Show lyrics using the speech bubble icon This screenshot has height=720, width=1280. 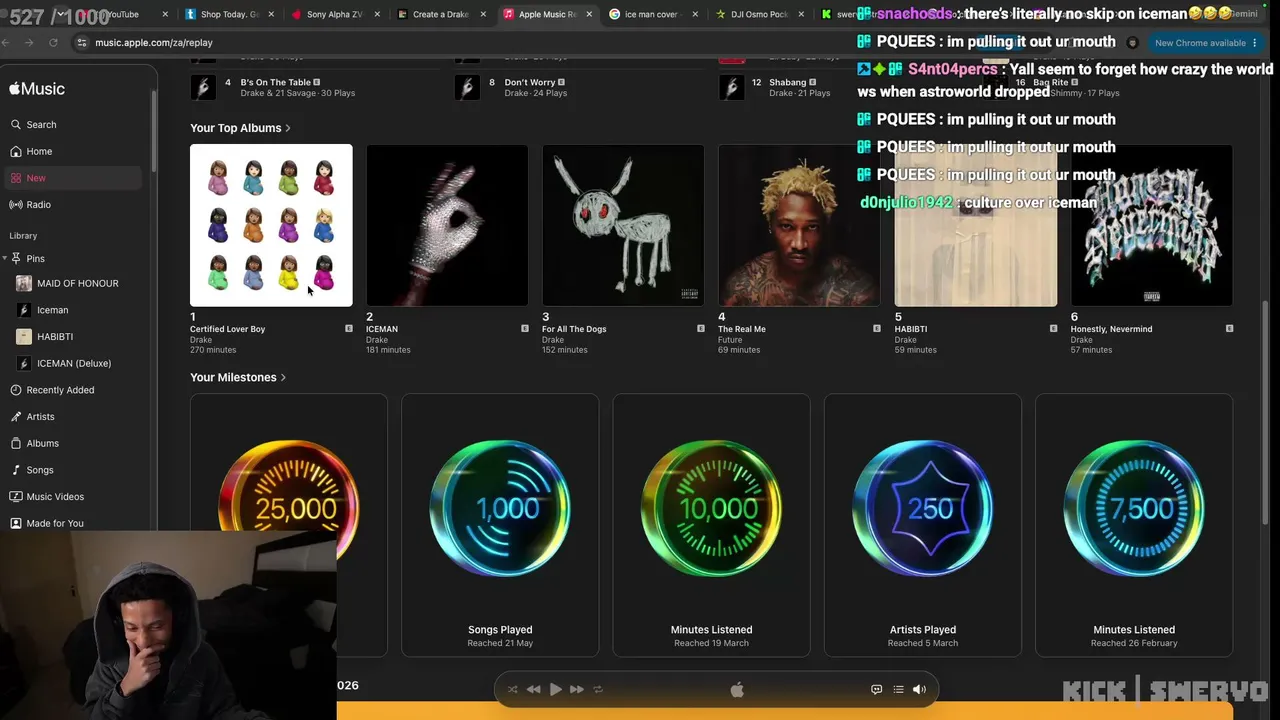pos(877,689)
